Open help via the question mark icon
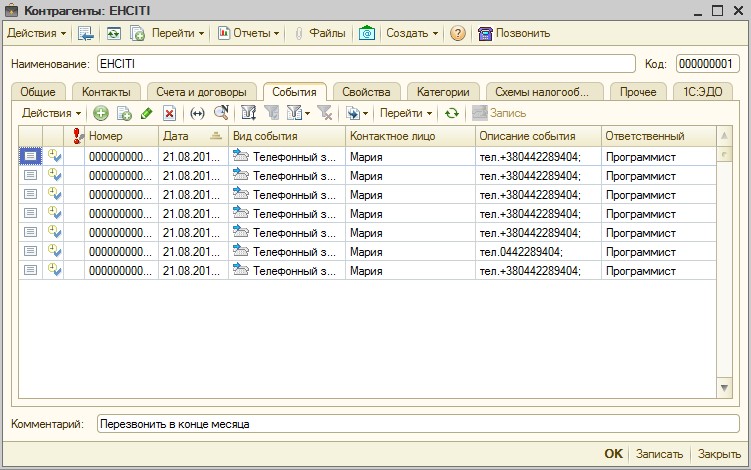 (458, 33)
